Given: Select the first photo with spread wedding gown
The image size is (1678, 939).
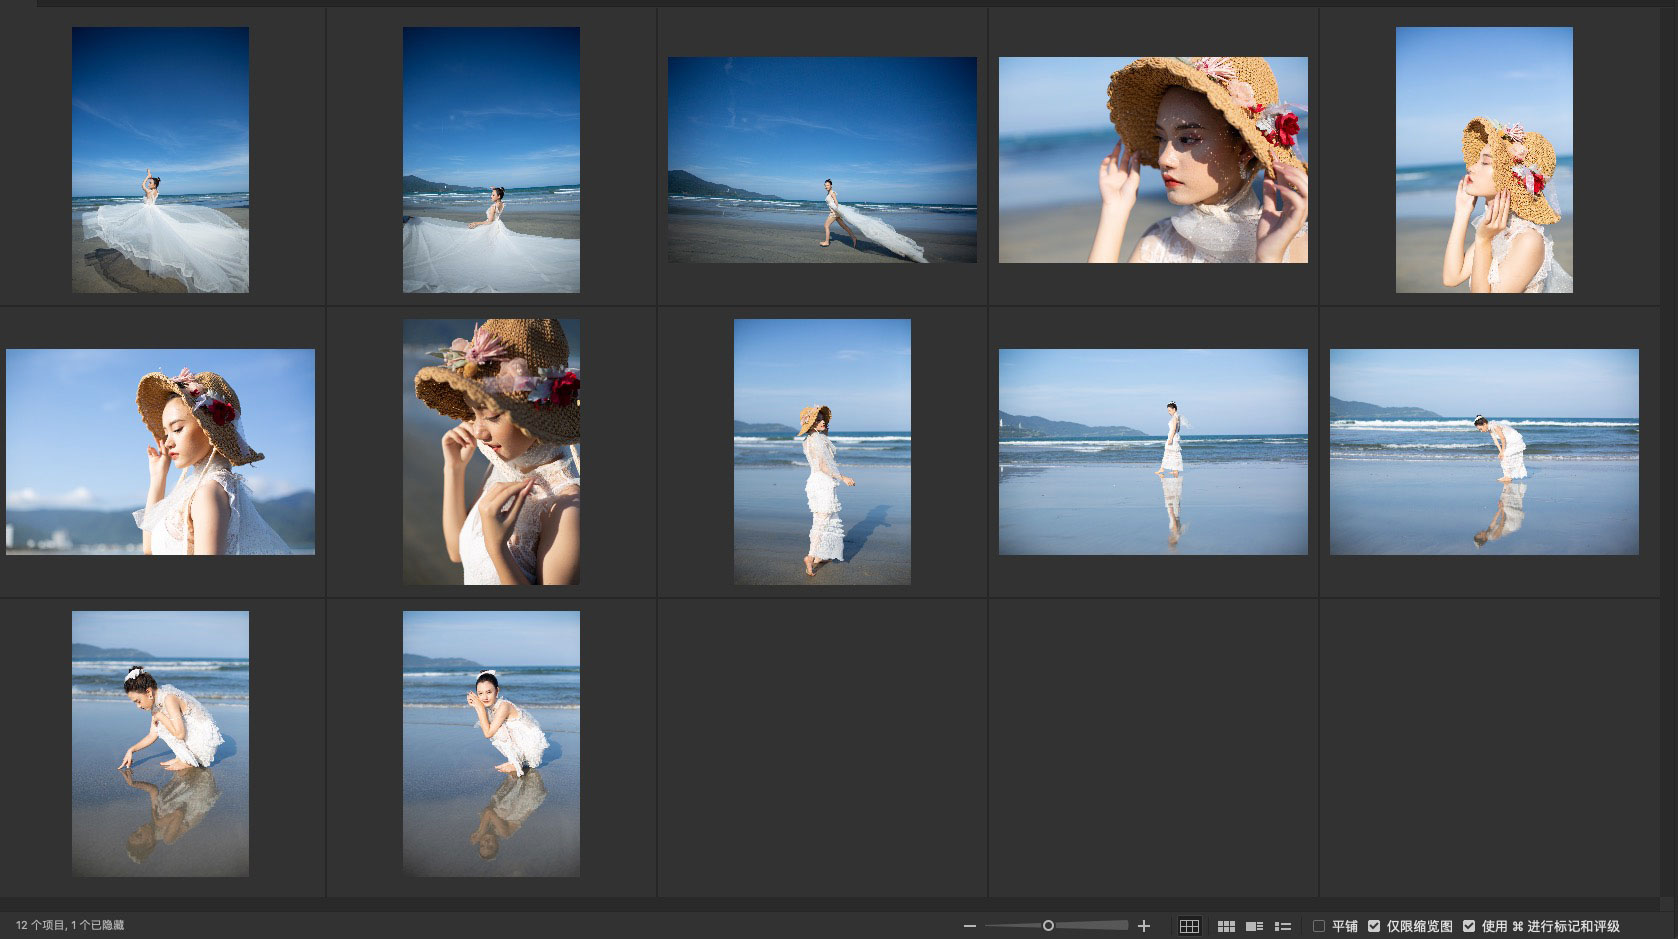Looking at the screenshot, I should (160, 160).
